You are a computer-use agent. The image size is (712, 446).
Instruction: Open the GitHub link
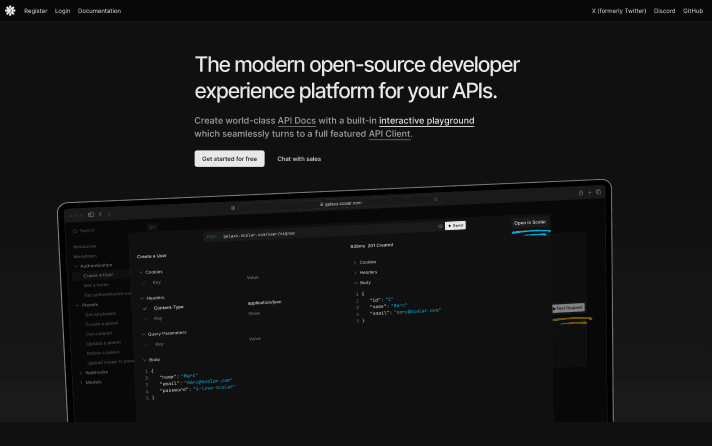[693, 11]
